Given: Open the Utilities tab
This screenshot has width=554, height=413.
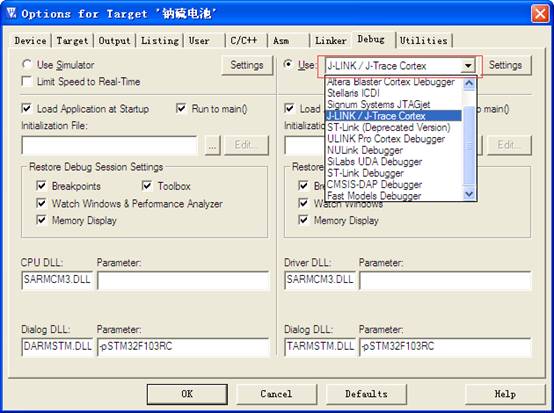Looking at the screenshot, I should (x=424, y=41).
